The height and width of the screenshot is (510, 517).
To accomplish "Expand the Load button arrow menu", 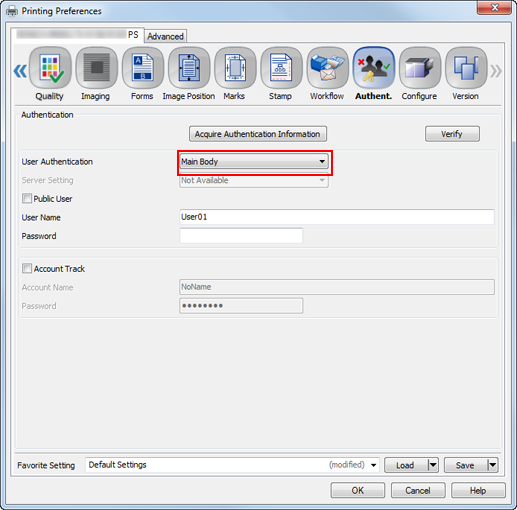I will 433,465.
